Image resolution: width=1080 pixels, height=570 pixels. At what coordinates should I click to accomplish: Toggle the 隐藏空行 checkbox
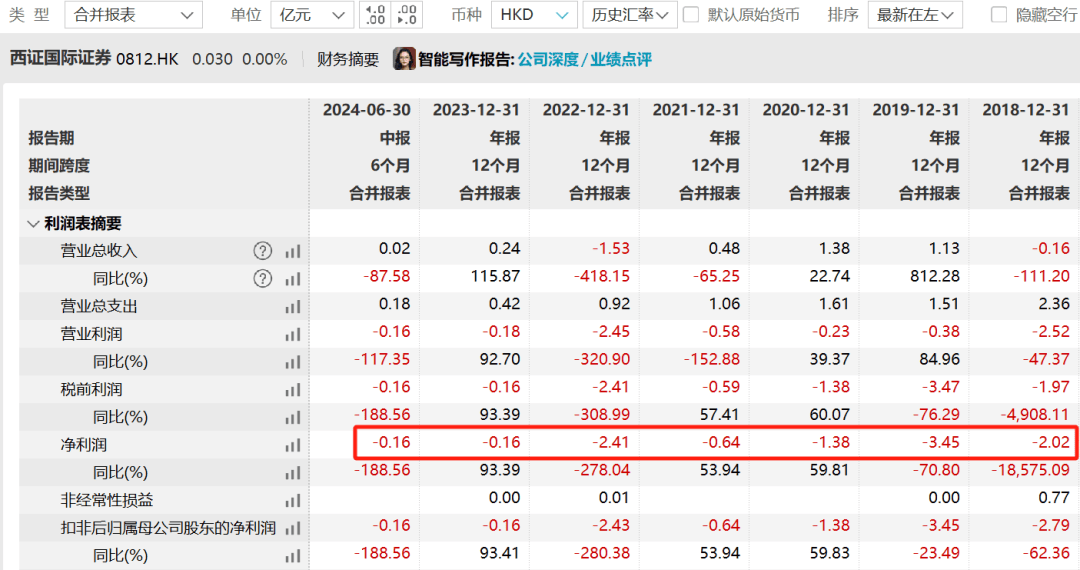pos(999,14)
